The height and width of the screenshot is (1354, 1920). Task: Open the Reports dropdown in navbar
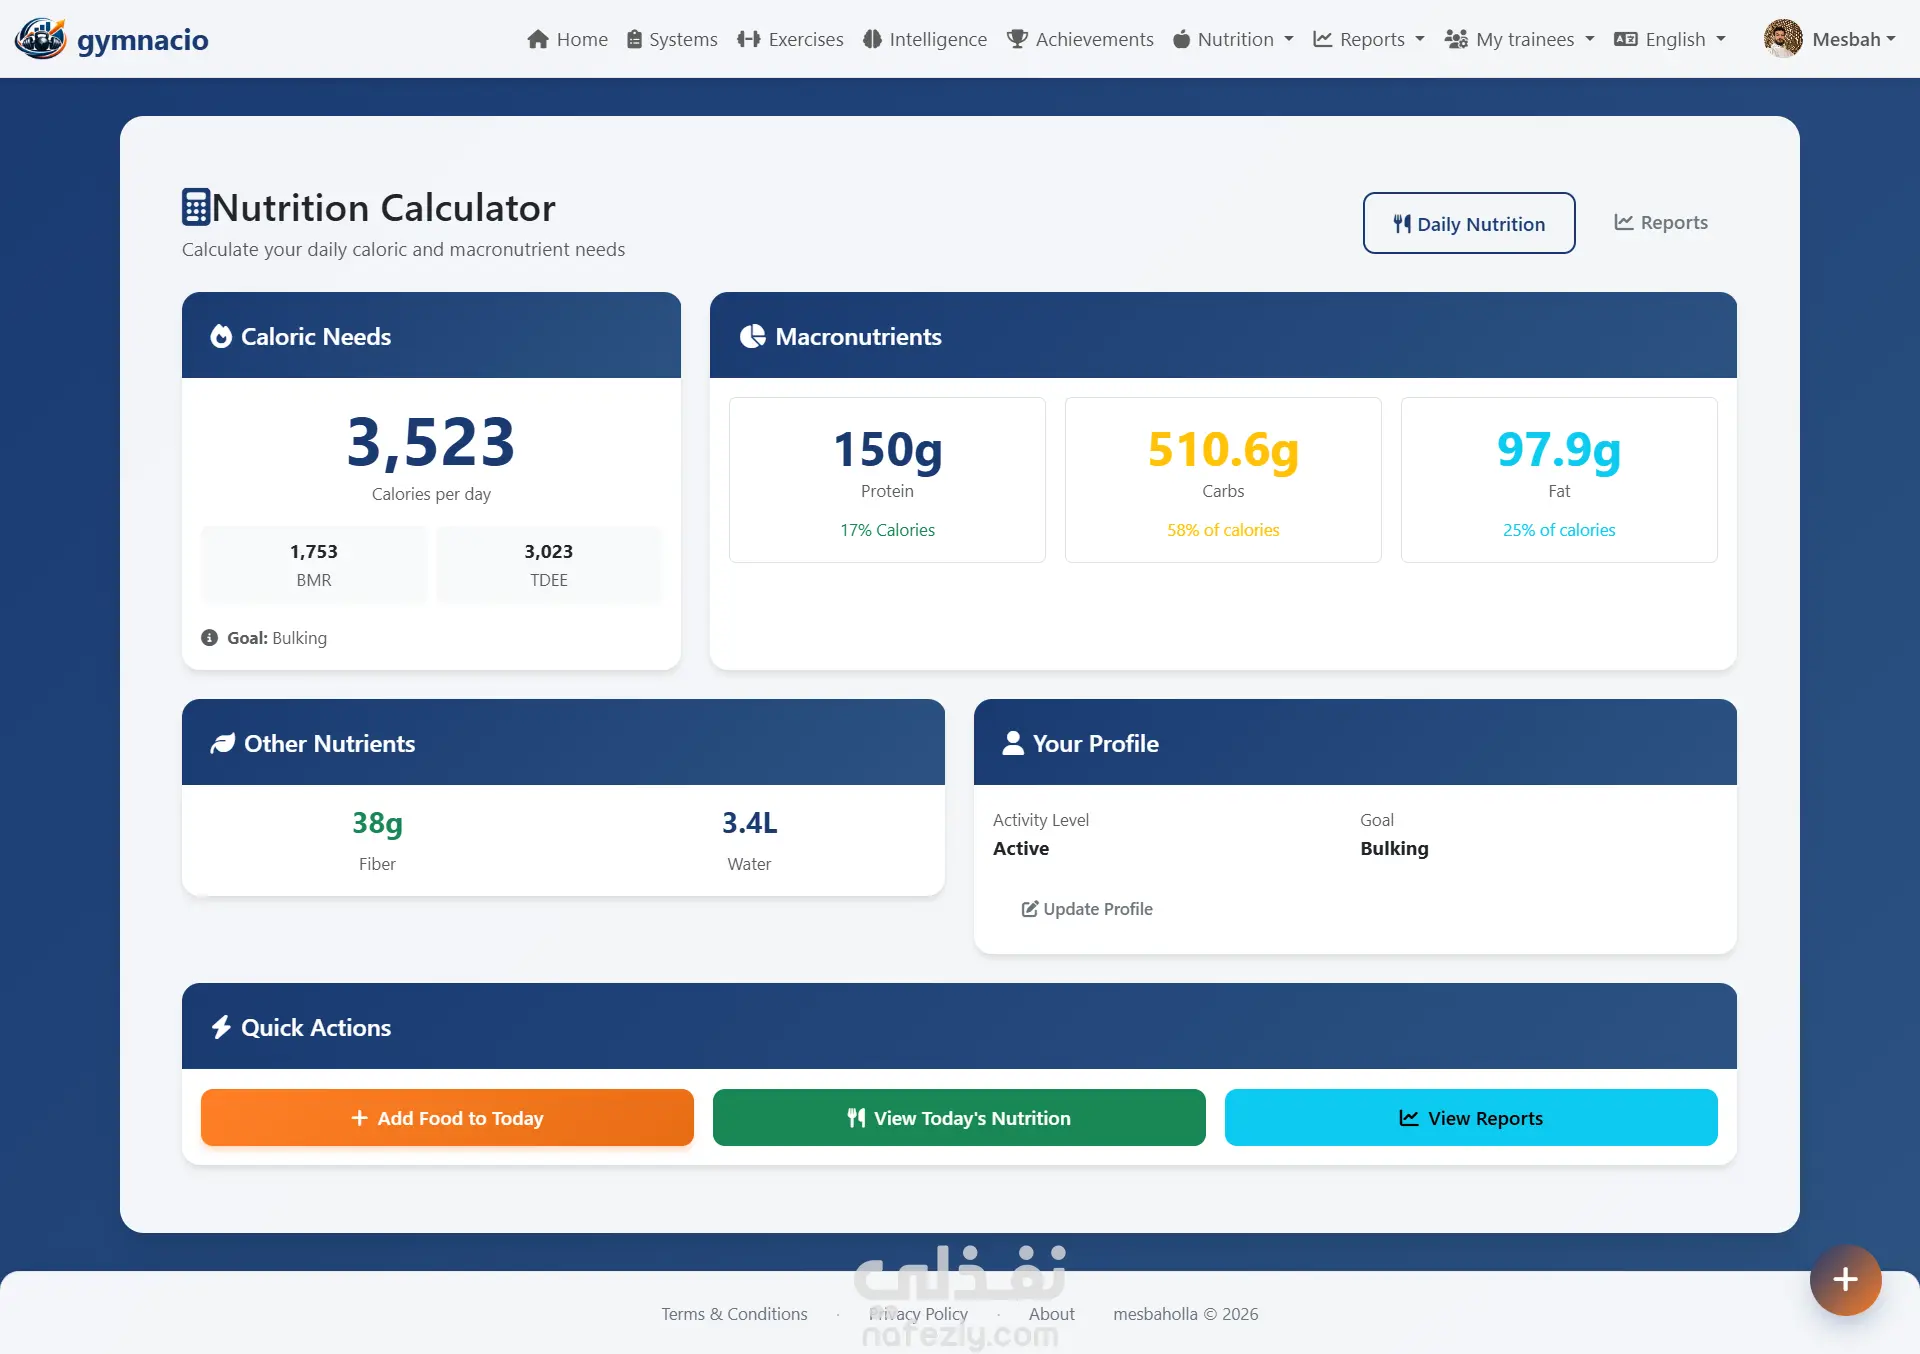pyautogui.click(x=1368, y=39)
